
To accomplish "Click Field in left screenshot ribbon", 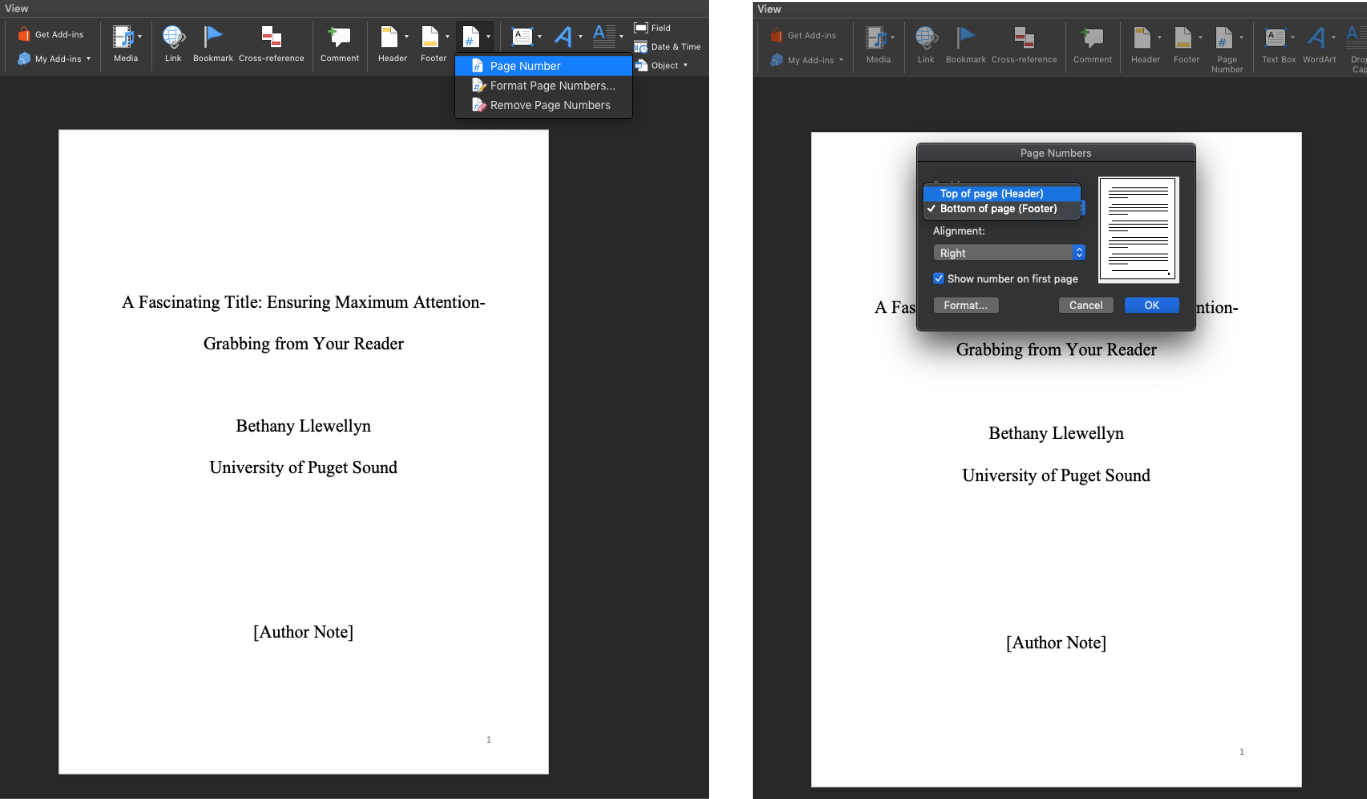I will point(652,28).
